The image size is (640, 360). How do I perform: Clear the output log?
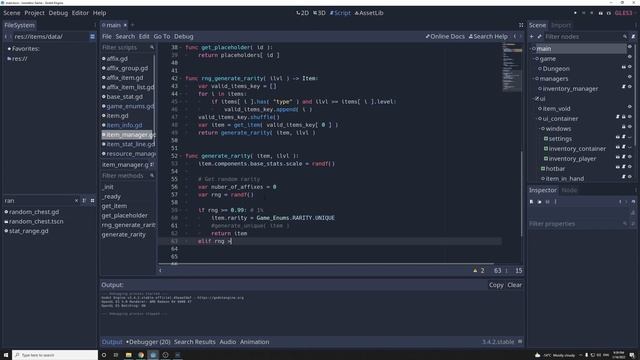(x=514, y=285)
